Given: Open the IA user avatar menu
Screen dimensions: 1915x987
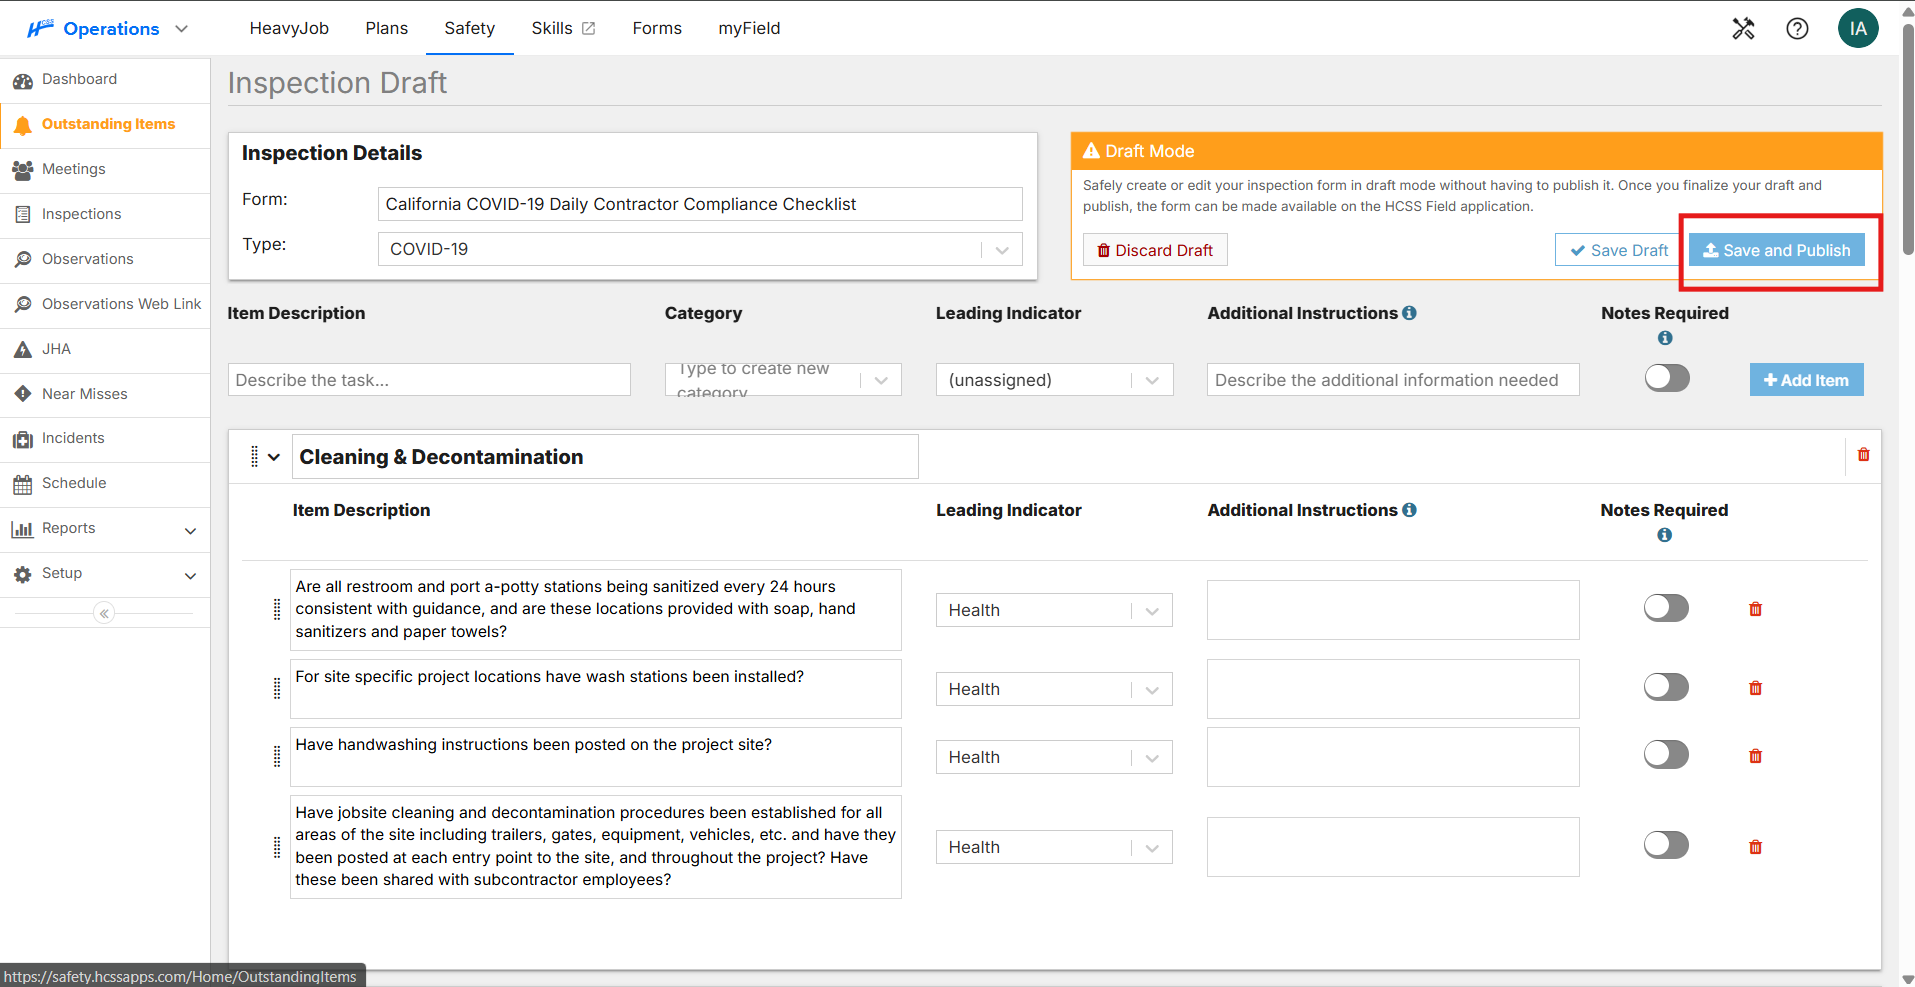Looking at the screenshot, I should 1858,28.
